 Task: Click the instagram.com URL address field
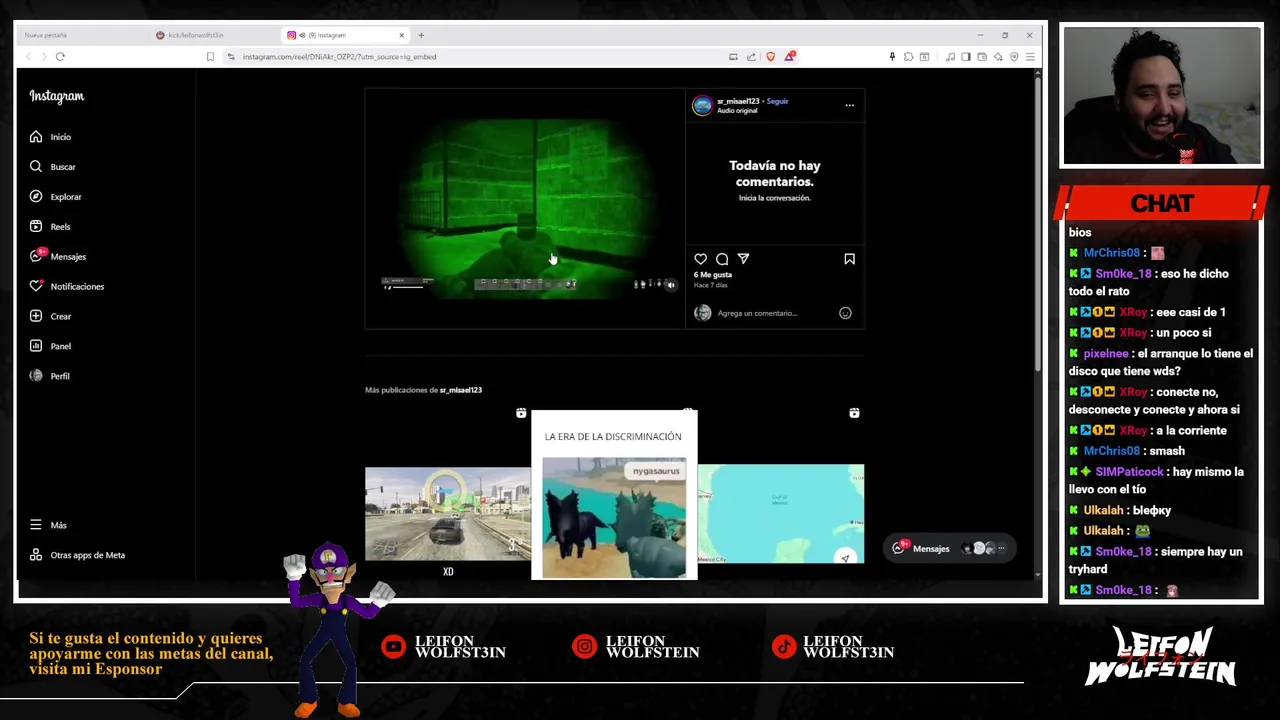coord(339,57)
